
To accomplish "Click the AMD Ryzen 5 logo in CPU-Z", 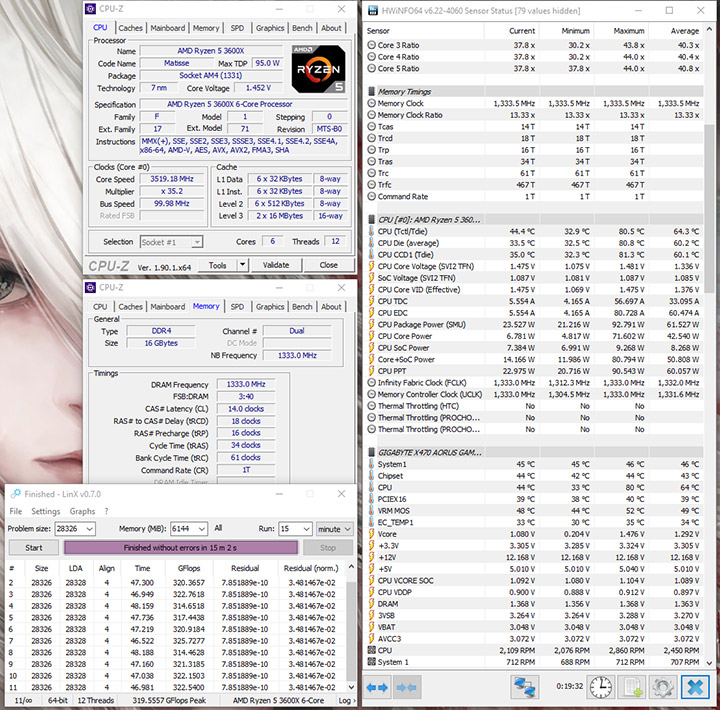I will tap(317, 68).
